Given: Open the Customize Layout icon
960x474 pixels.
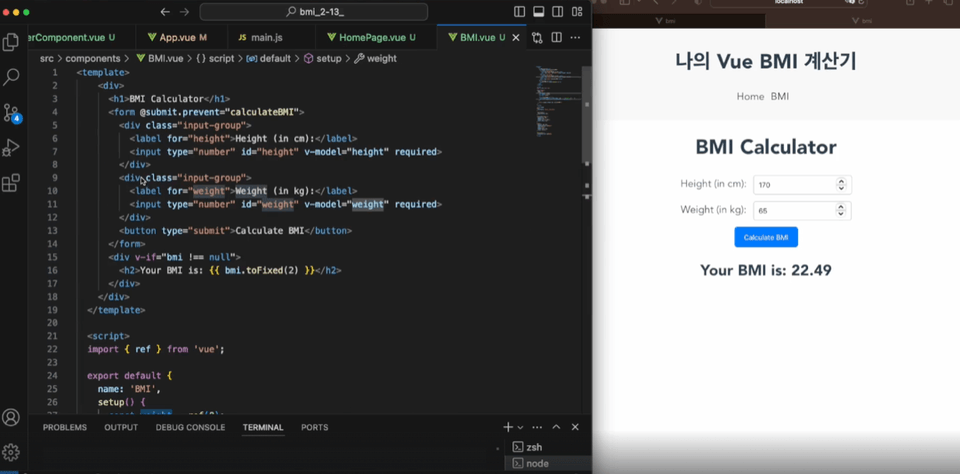Looking at the screenshot, I should coord(577,12).
